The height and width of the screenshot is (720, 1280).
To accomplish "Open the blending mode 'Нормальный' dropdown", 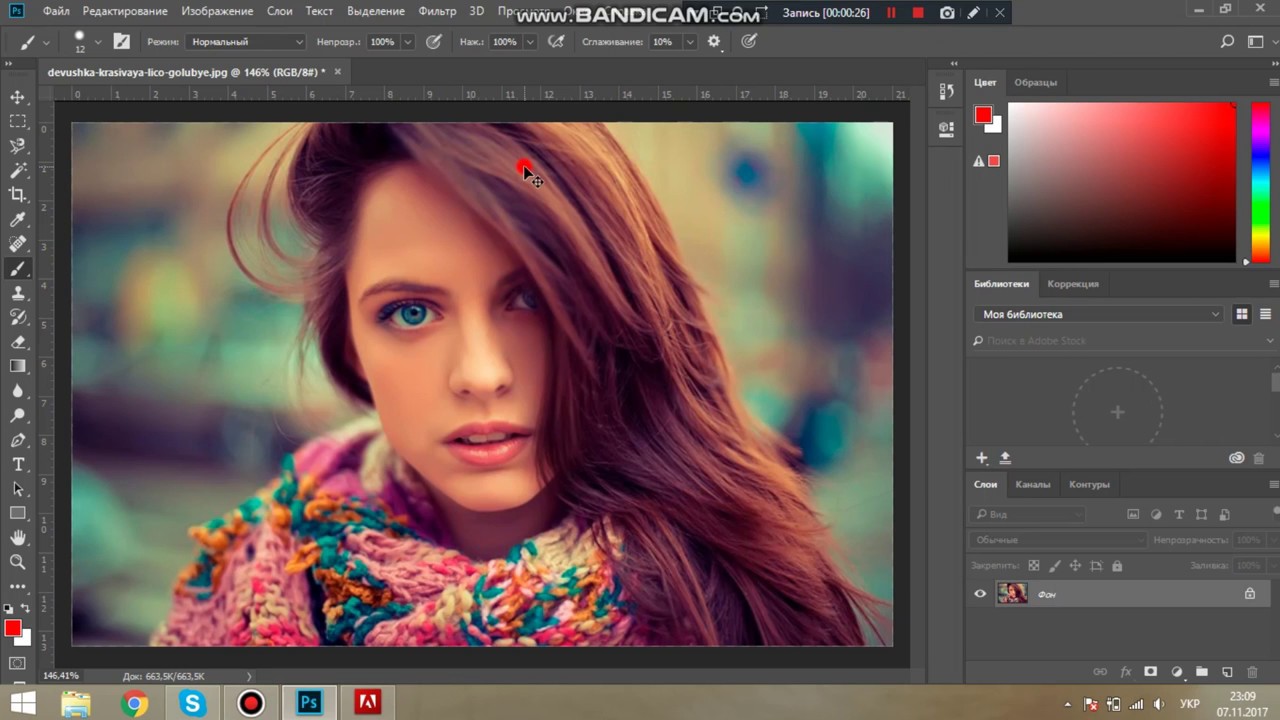I will (x=245, y=42).
